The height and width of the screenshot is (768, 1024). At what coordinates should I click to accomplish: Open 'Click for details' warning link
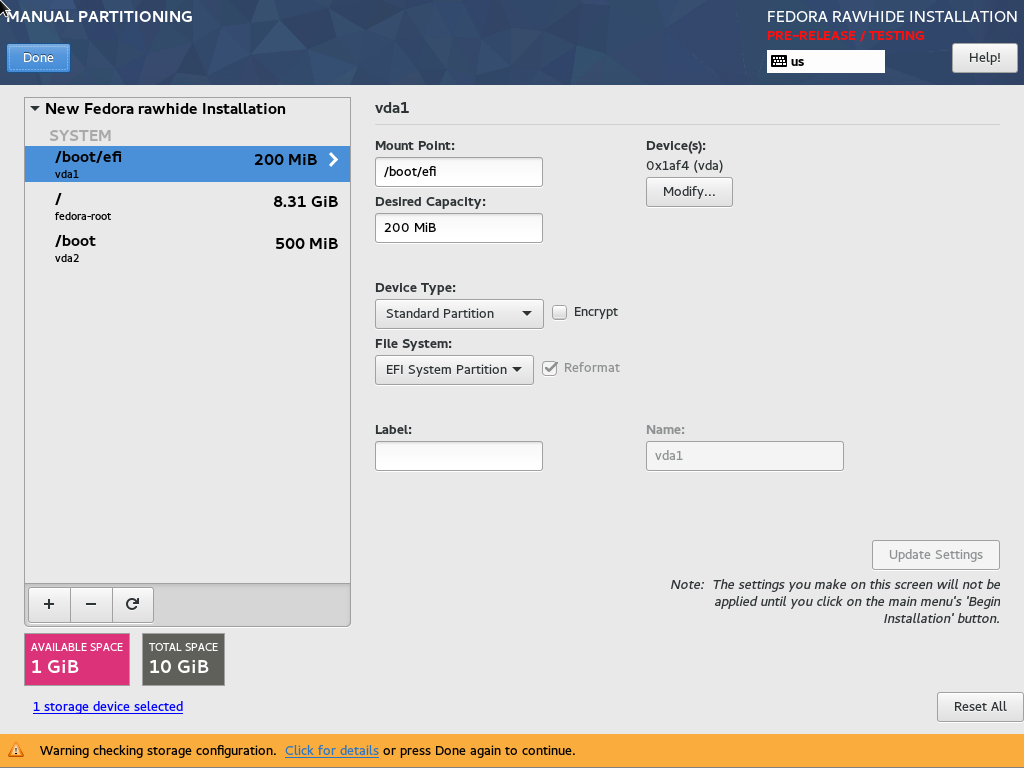pos(332,750)
